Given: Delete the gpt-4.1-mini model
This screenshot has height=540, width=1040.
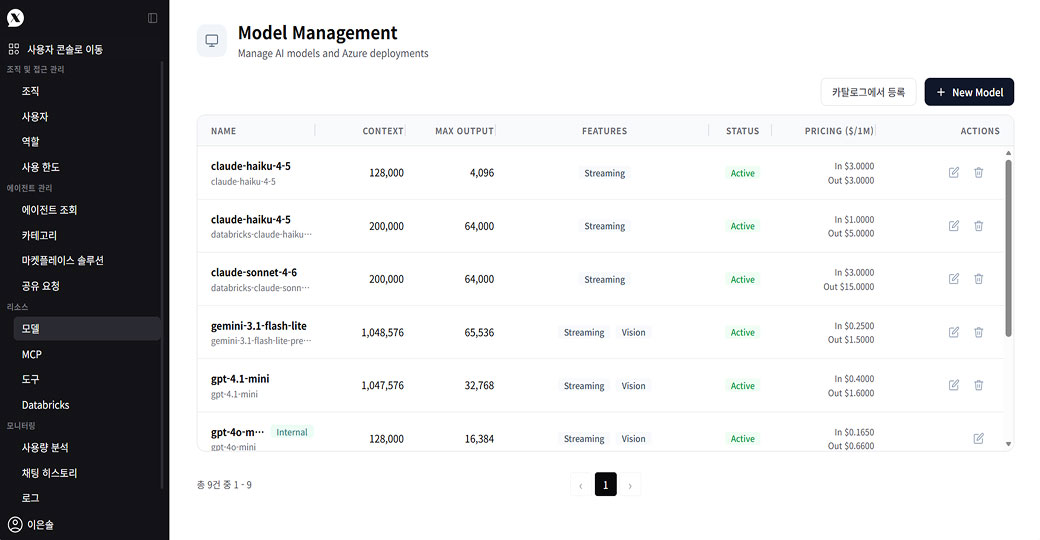Looking at the screenshot, I should click(x=978, y=385).
